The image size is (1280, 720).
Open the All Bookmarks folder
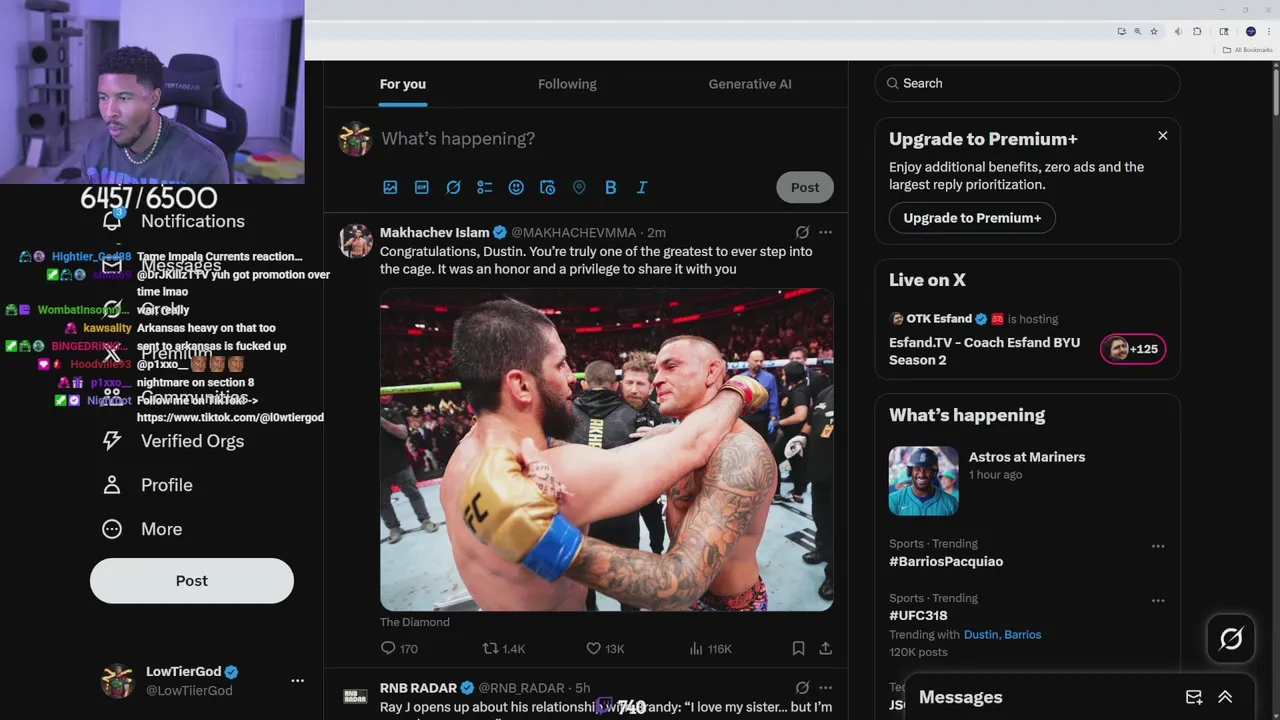coord(1248,50)
